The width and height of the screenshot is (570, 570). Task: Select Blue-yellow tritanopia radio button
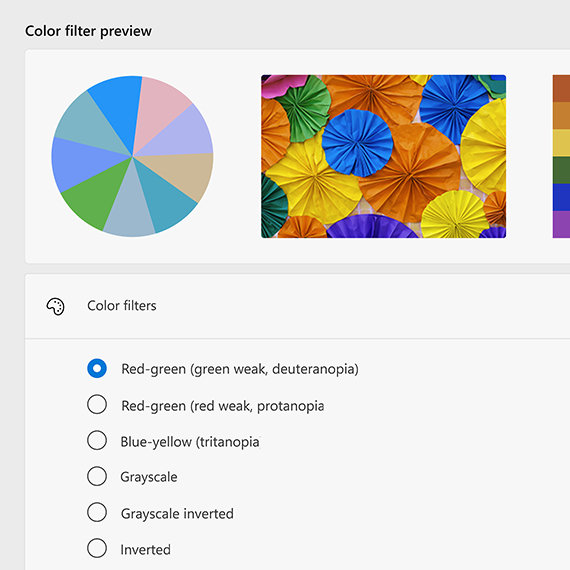(x=97, y=440)
